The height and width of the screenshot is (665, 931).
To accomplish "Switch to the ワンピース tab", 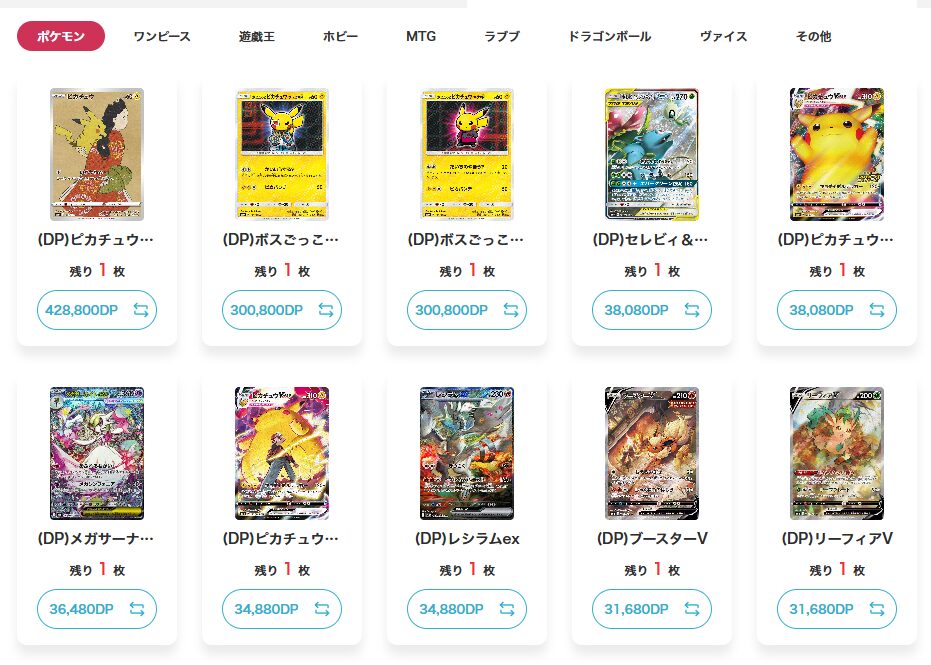I will click(x=162, y=36).
